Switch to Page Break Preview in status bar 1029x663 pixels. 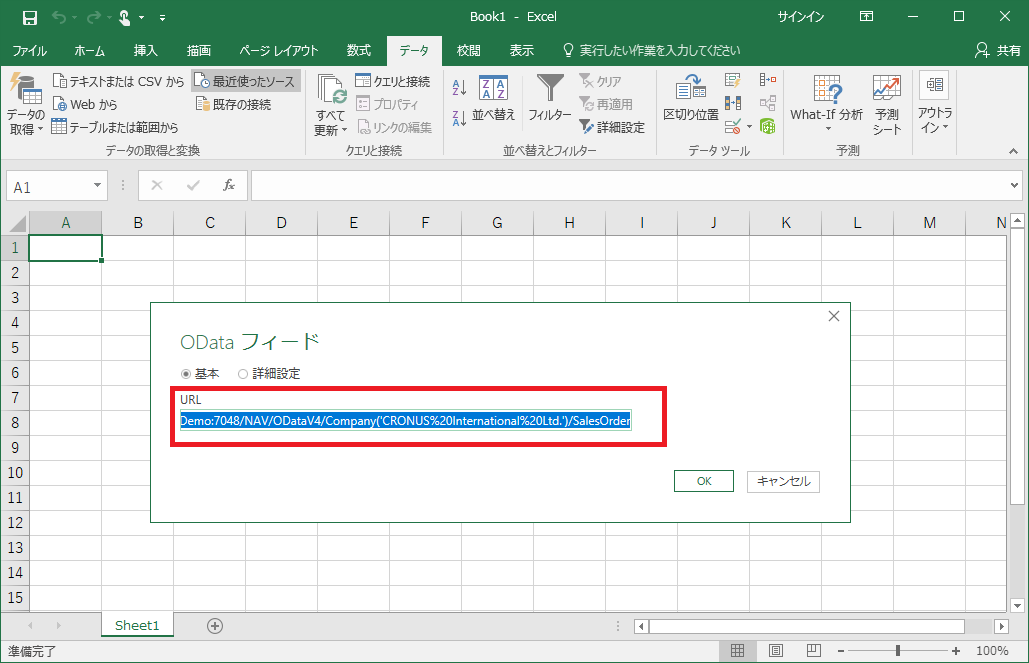point(814,651)
